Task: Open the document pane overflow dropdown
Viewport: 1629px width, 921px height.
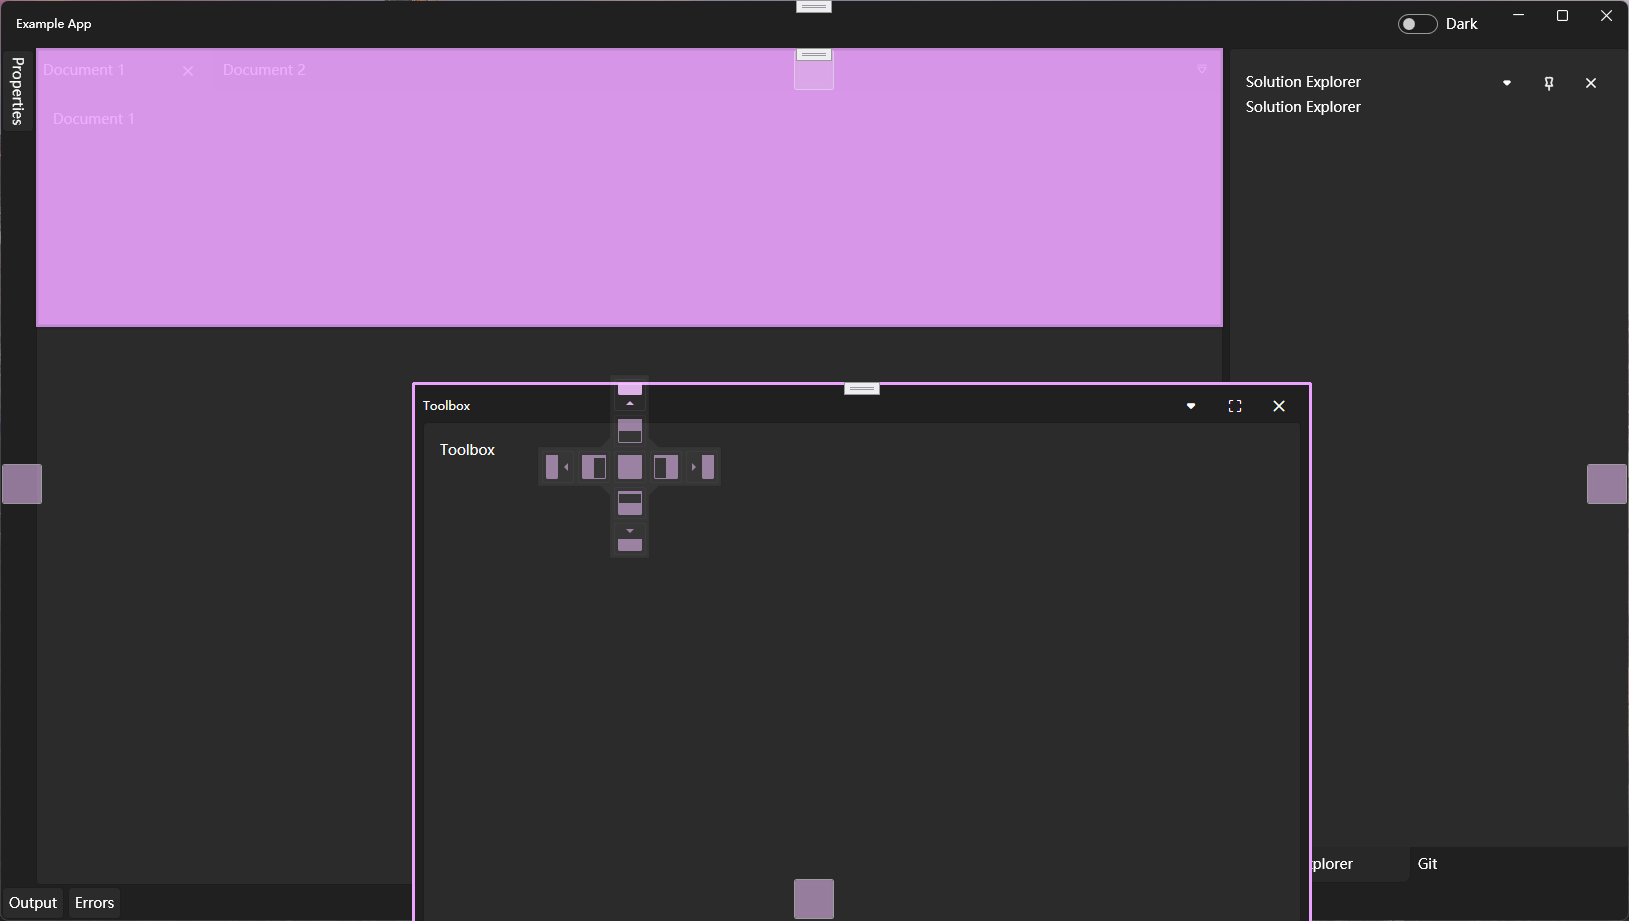Action: click(1202, 69)
